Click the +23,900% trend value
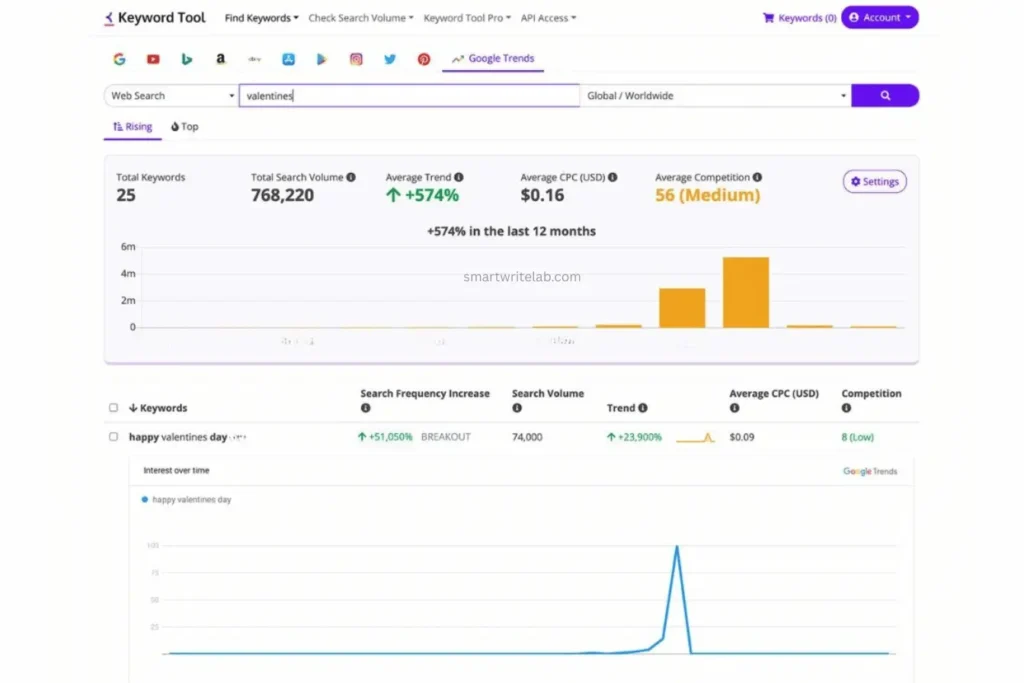This screenshot has width=1024, height=683. (x=634, y=437)
